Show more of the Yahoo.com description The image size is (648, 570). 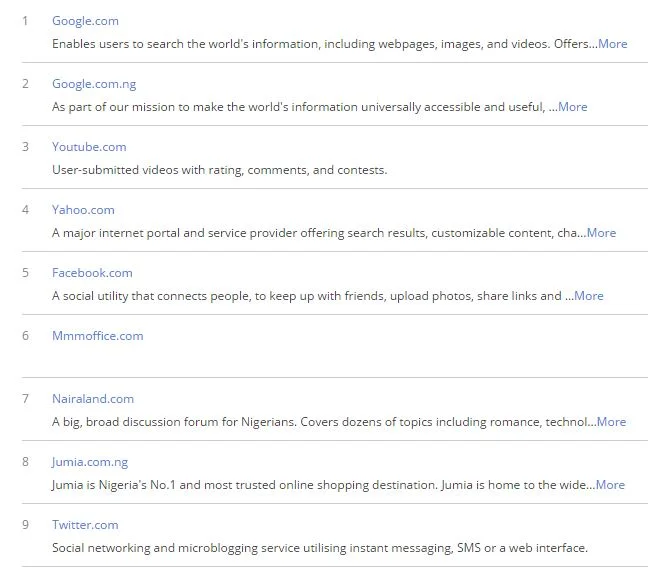tap(601, 233)
